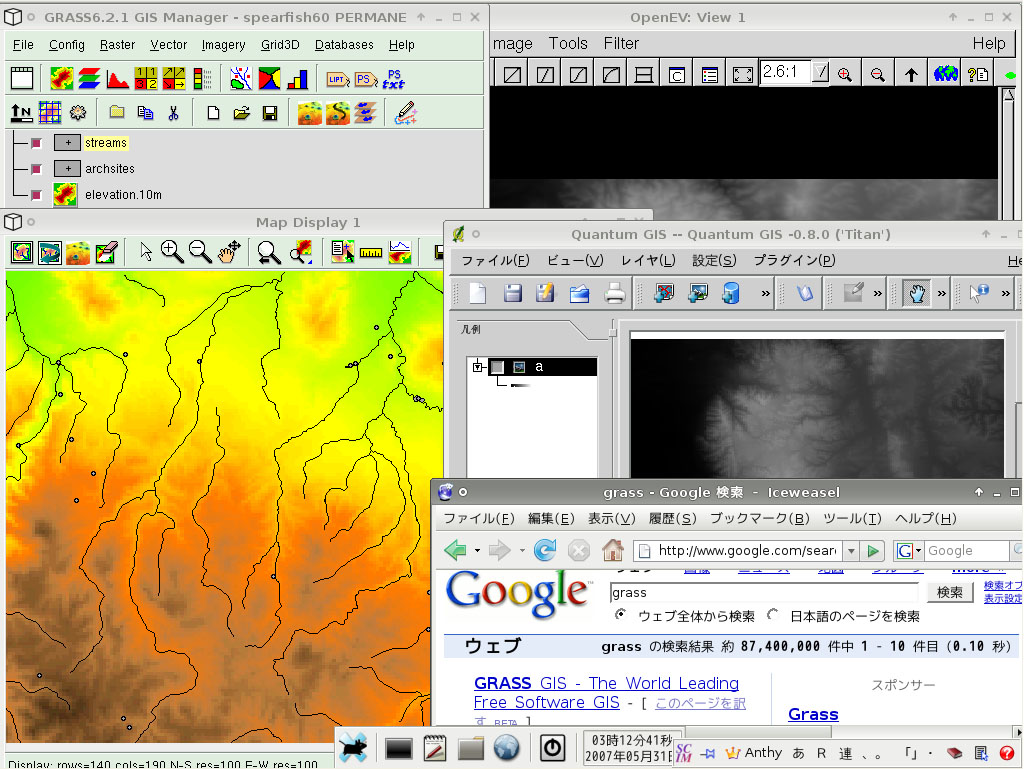The height and width of the screenshot is (769, 1024).
Task: Expand layer a tree node in Quantum GIS
Action: 477,367
